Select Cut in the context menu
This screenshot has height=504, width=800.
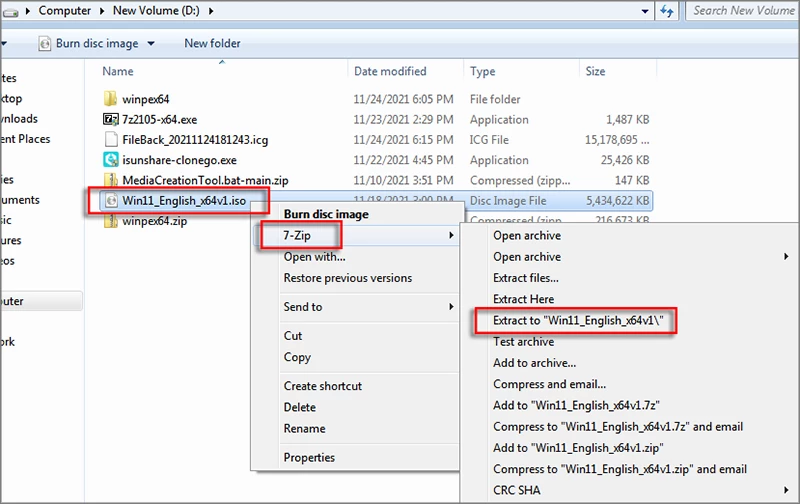(293, 336)
